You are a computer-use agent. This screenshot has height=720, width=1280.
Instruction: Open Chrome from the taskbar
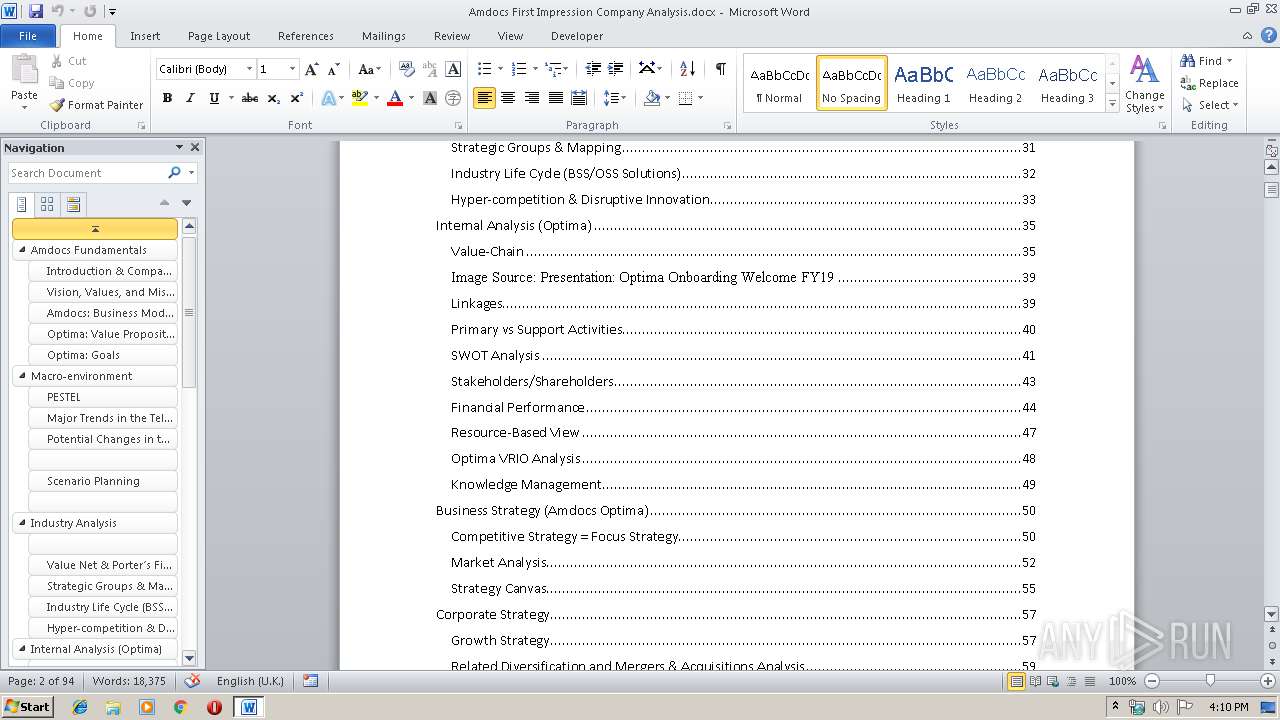click(x=180, y=707)
